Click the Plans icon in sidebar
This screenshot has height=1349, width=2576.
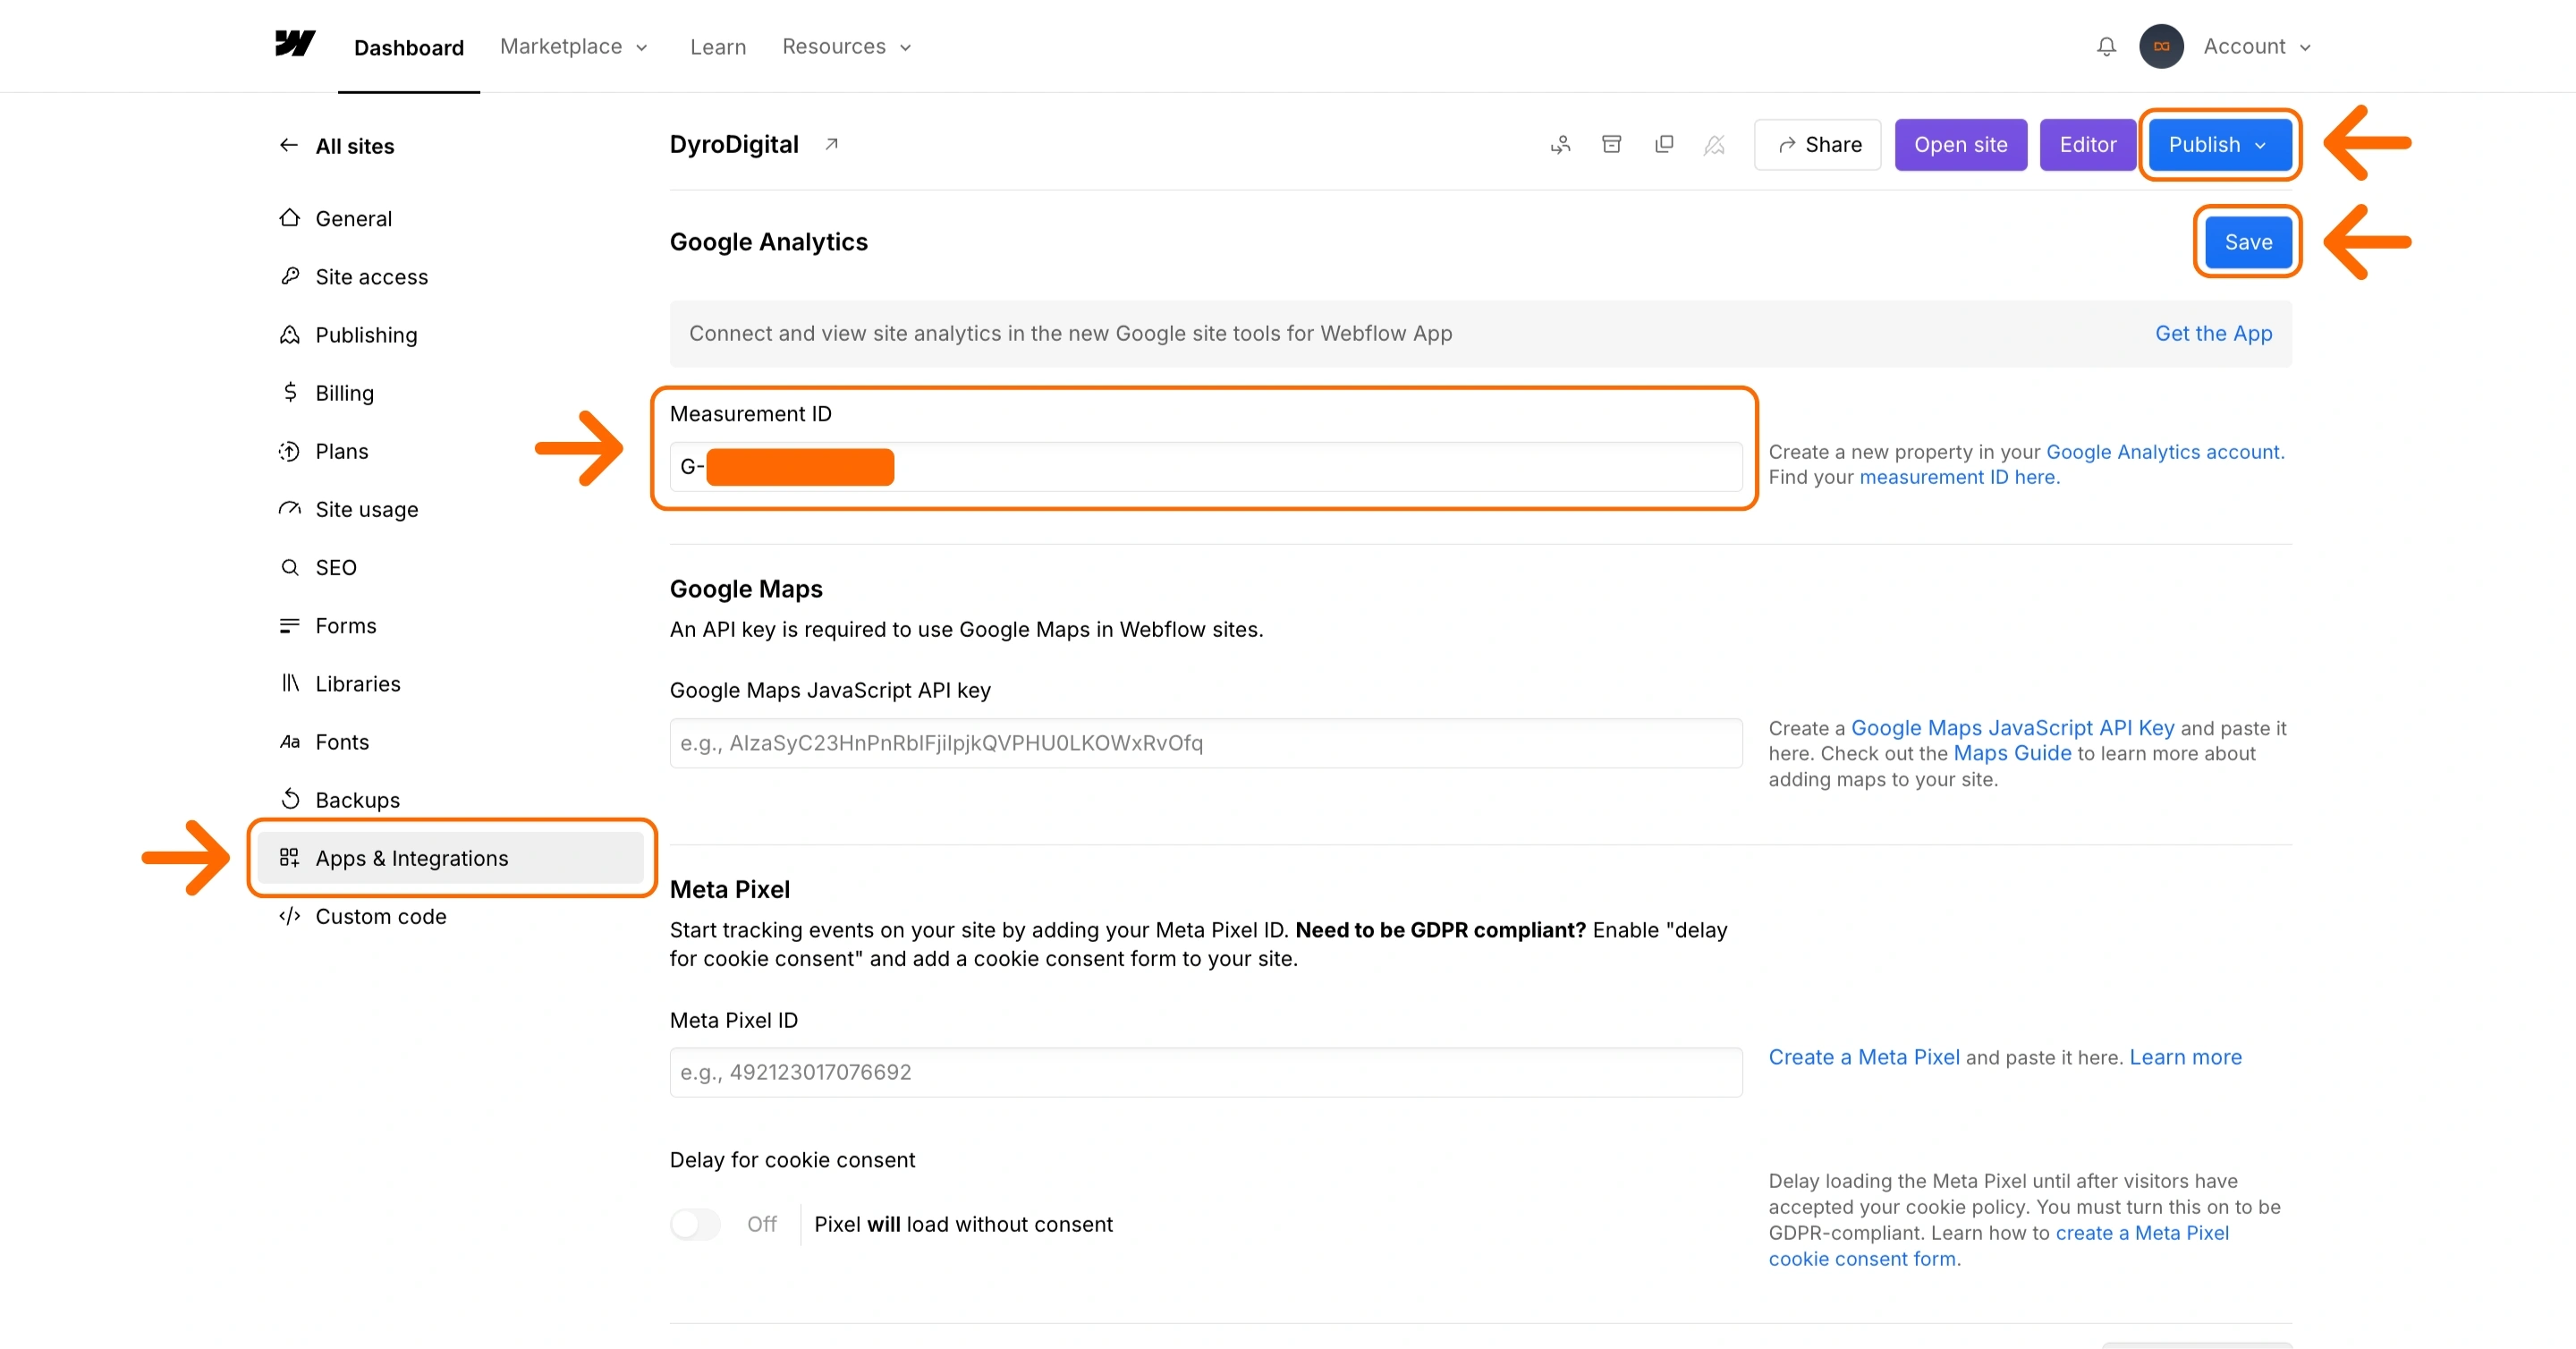coord(290,450)
